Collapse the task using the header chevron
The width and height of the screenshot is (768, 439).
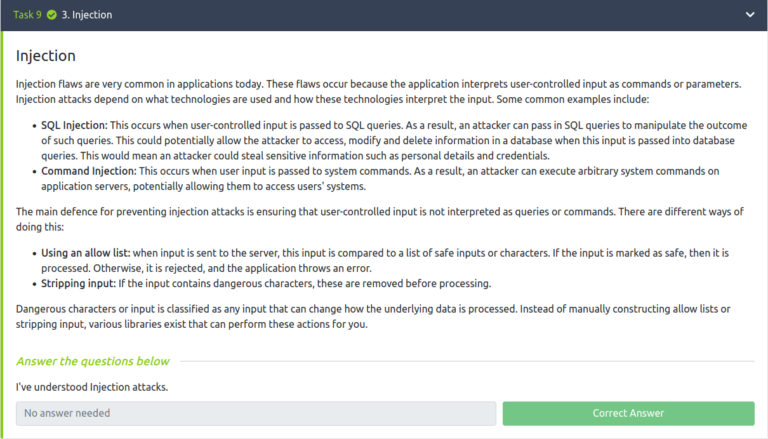pyautogui.click(x=750, y=15)
